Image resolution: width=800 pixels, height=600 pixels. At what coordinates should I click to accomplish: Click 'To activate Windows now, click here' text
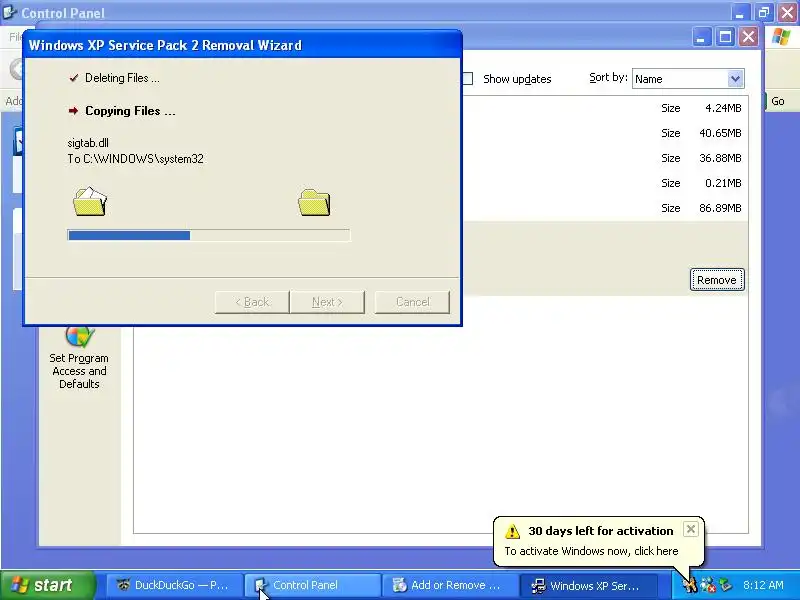click(x=591, y=551)
